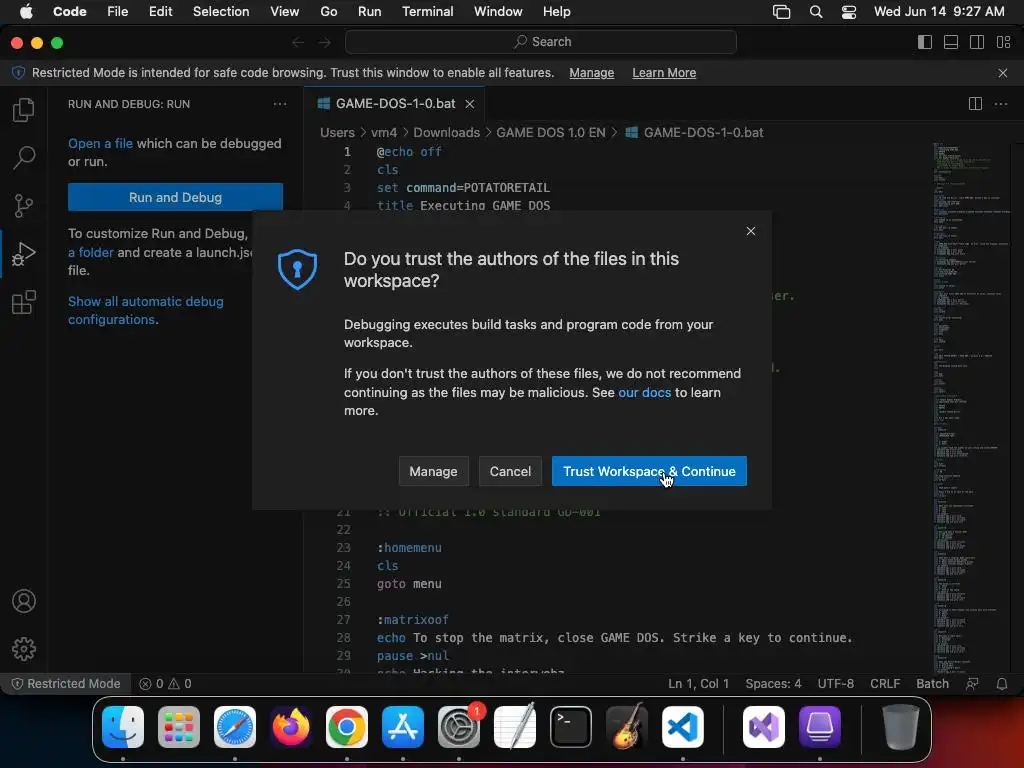The width and height of the screenshot is (1024, 768).
Task: Click the Manage button in the dialog
Action: point(434,472)
